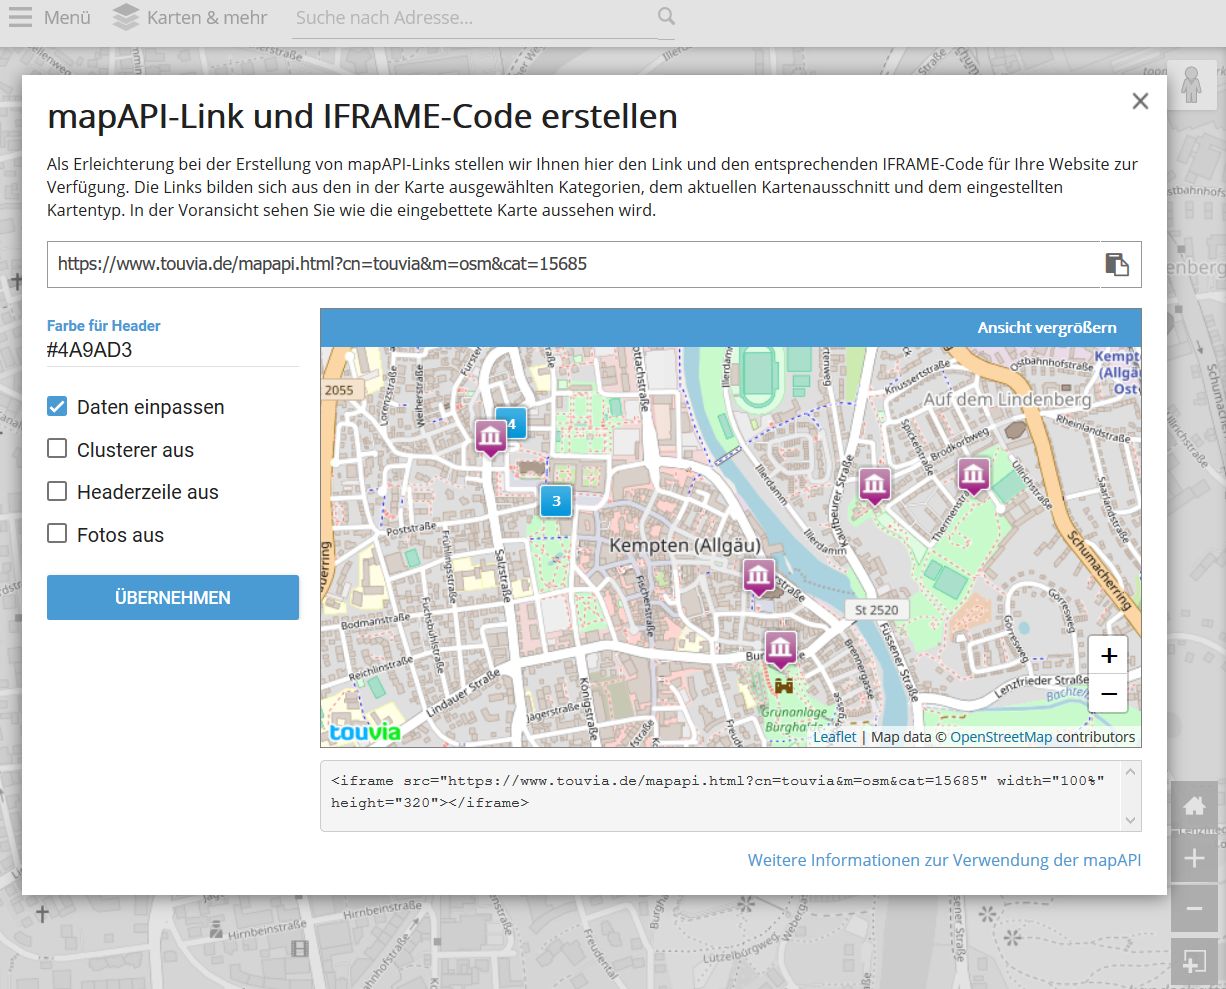
Task: Open the OpenStreetMap attribution link
Action: (1001, 737)
